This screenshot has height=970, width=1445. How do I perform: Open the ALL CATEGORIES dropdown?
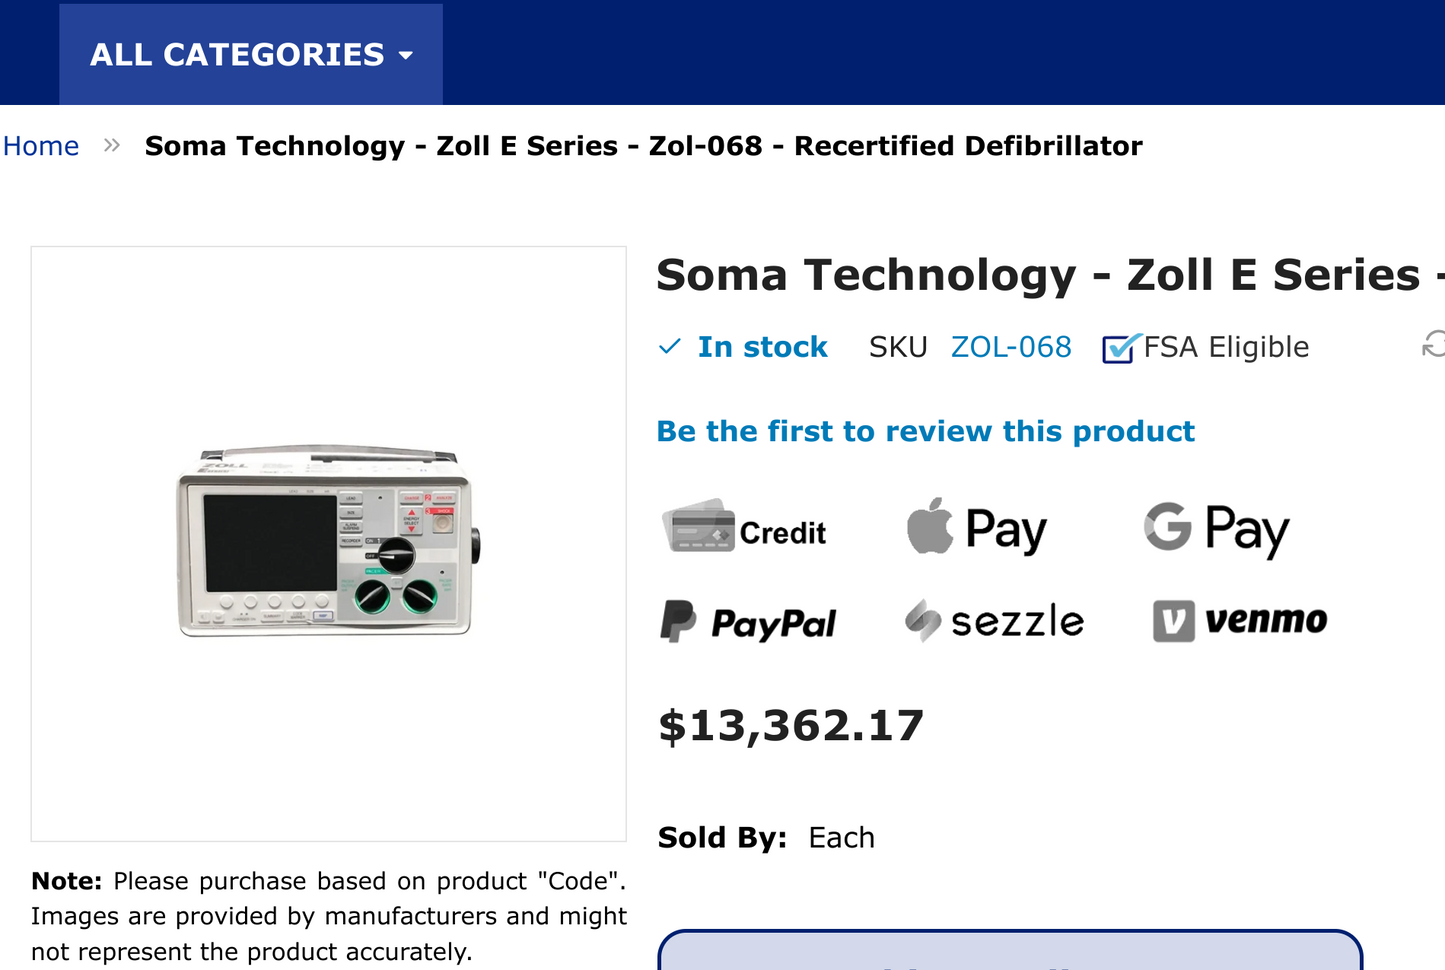[x=250, y=54]
